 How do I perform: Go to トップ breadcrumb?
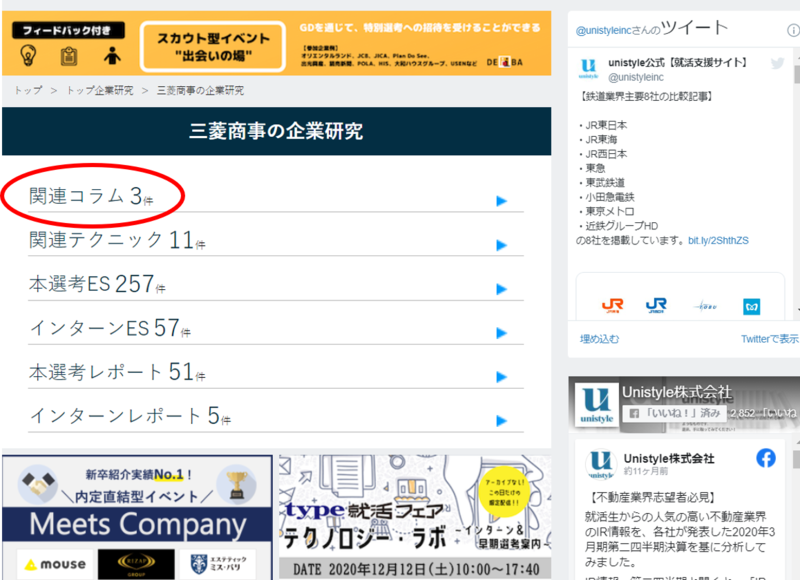(x=27, y=90)
